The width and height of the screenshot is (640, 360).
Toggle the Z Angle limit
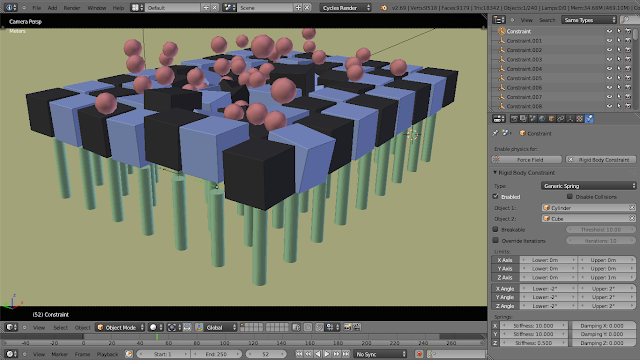tap(505, 306)
